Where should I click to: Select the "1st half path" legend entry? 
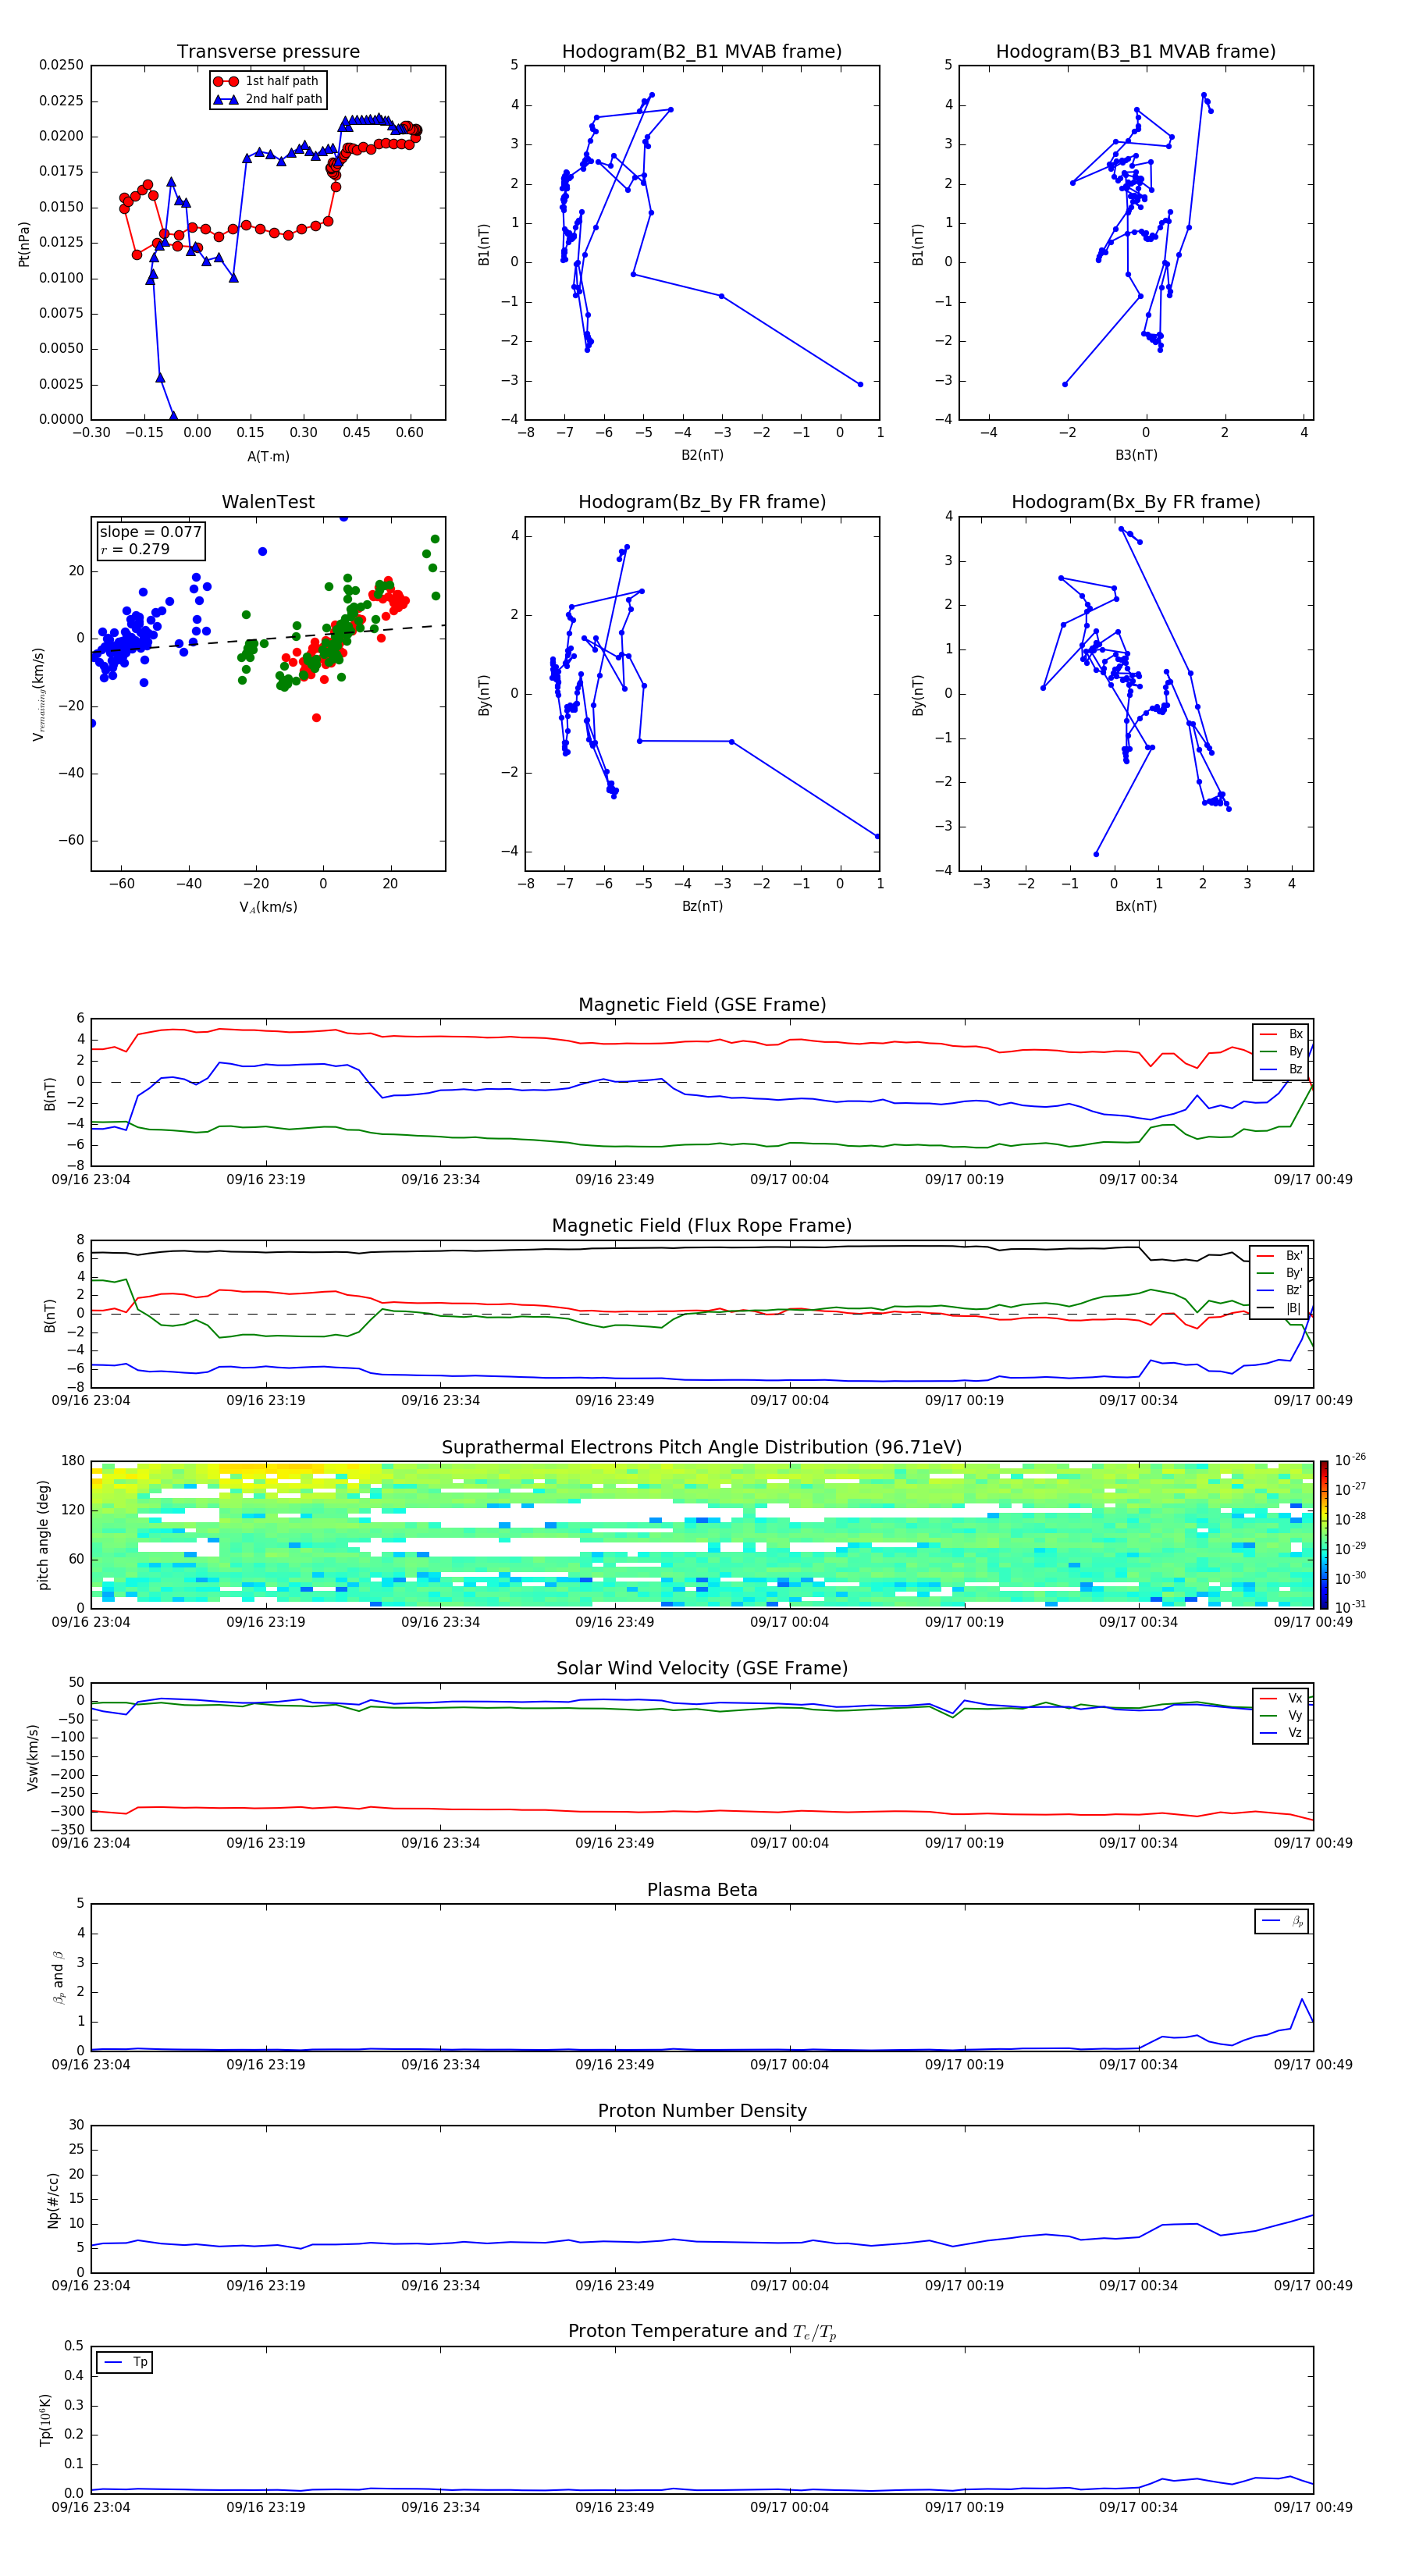click(267, 81)
